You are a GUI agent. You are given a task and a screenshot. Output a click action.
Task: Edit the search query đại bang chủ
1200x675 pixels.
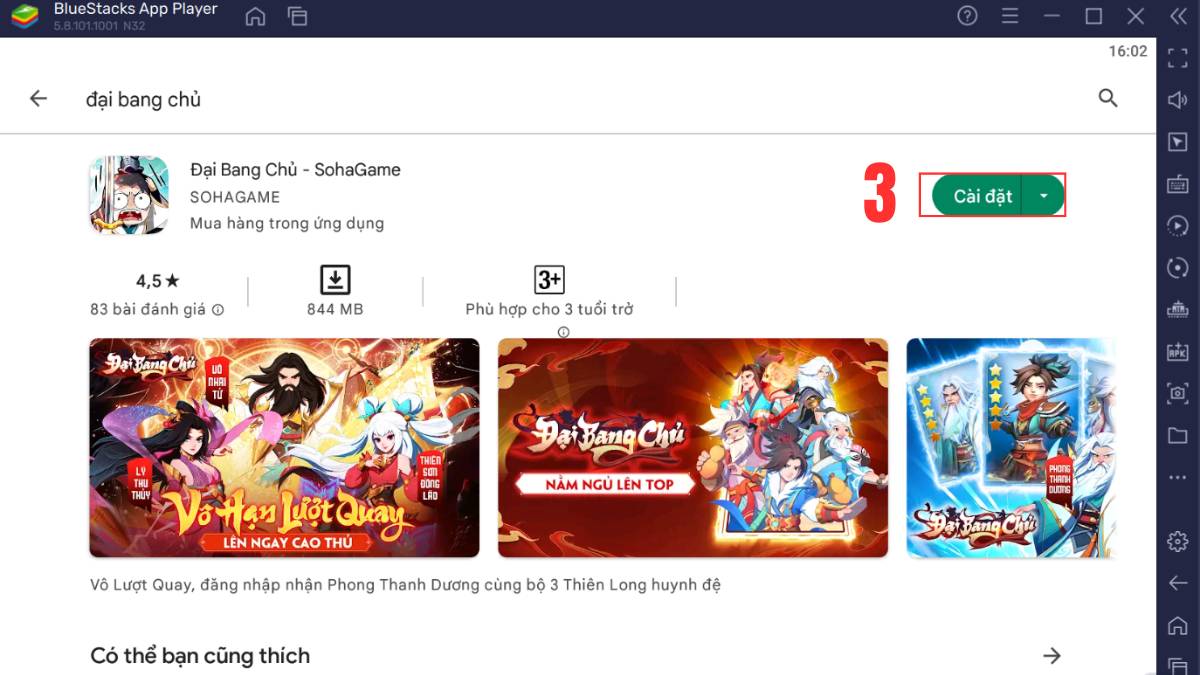coord(143,99)
